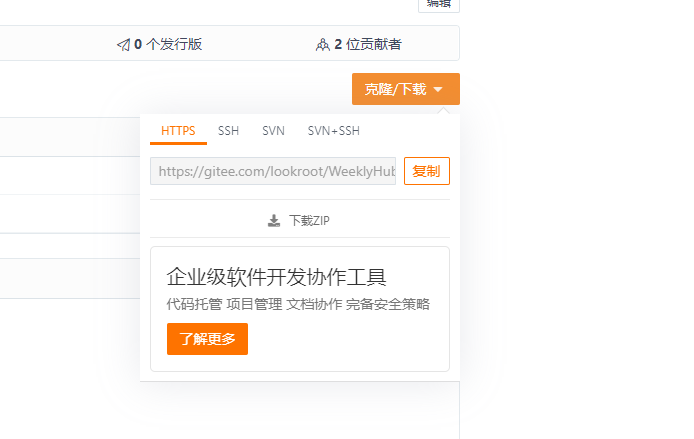The width and height of the screenshot is (694, 439).
Task: Open the 0 个发行版 releases link
Action: 174,45
